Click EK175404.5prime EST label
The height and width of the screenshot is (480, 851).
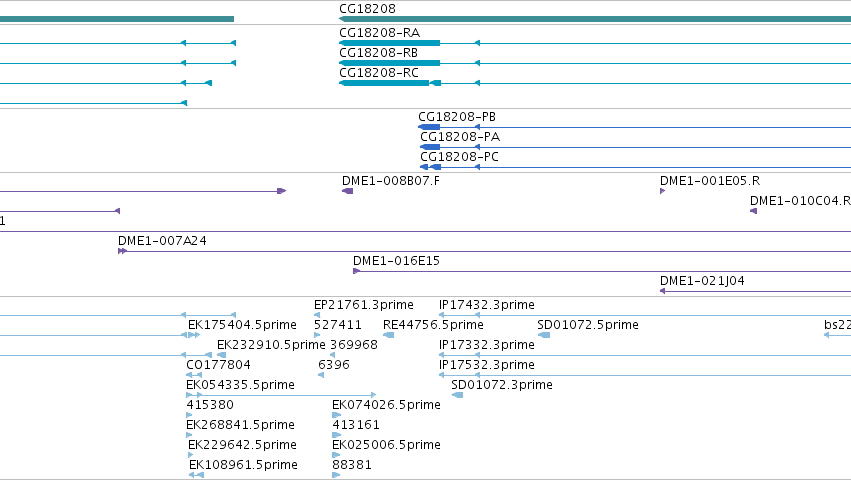[242, 325]
